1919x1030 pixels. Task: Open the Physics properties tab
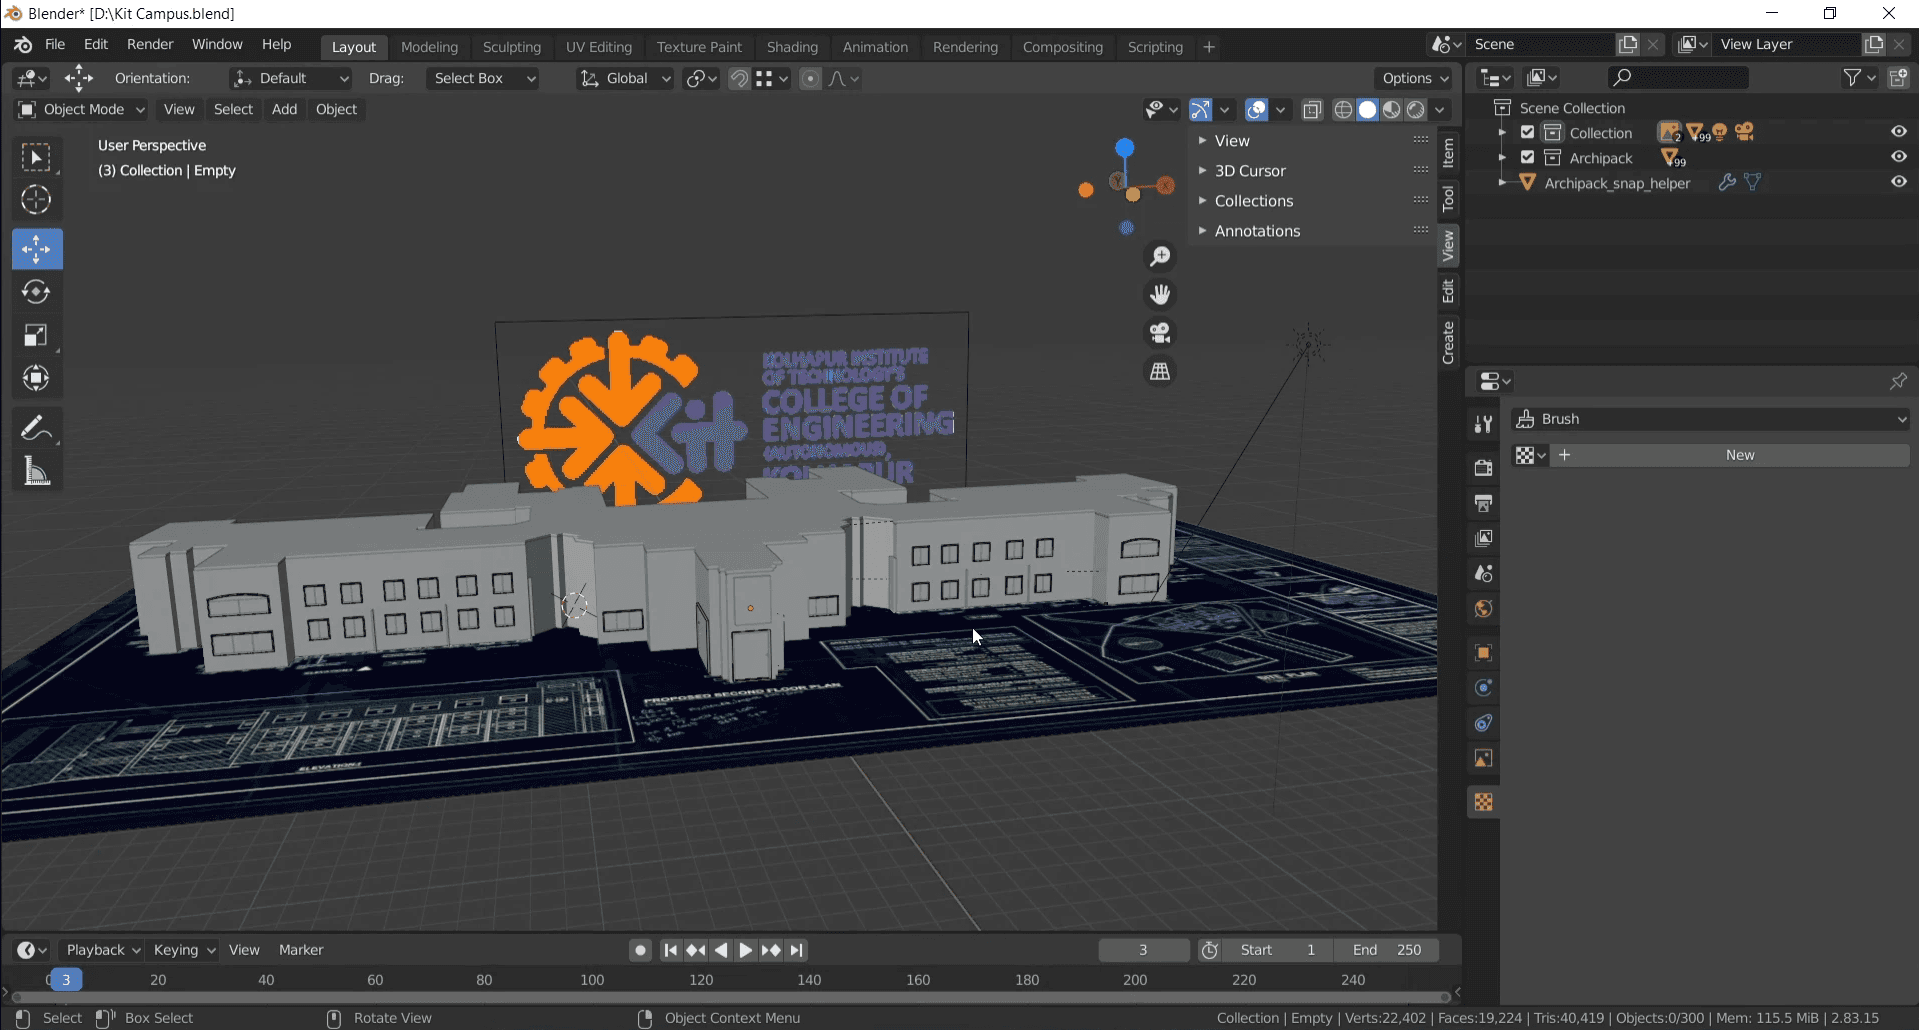pos(1483,688)
